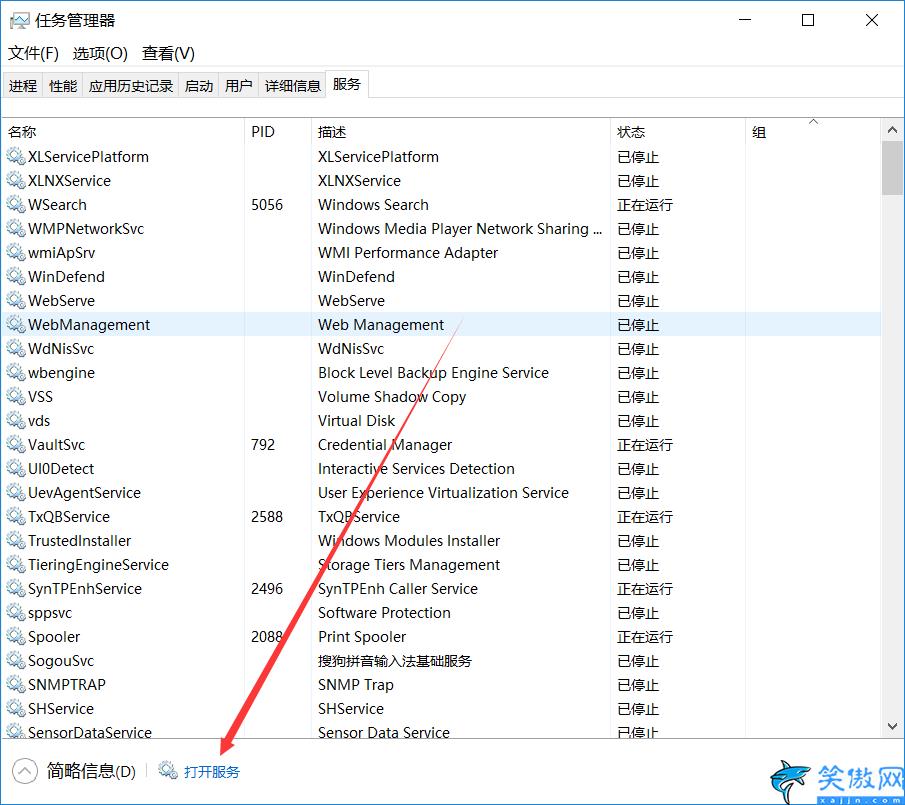Click the scrollbar down arrow

[892, 726]
